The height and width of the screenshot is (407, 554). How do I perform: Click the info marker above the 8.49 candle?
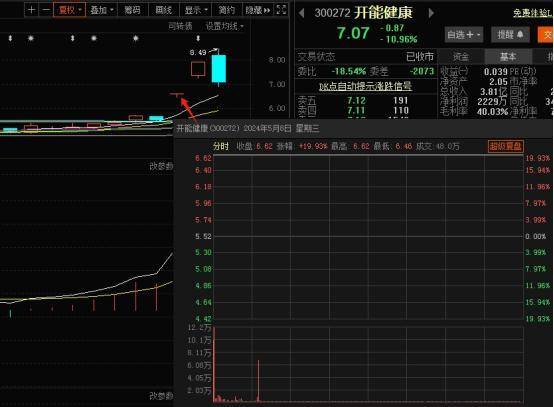[x=198, y=38]
